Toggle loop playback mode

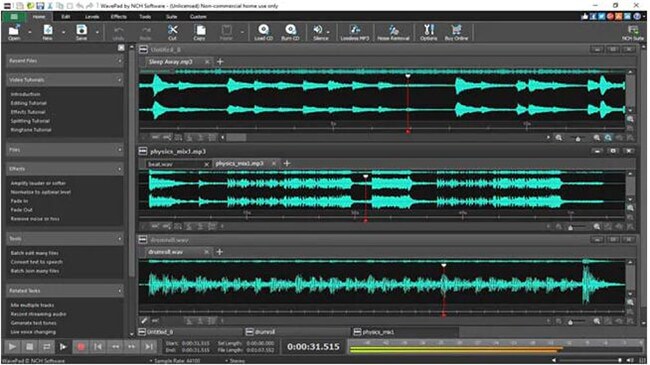(x=46, y=347)
